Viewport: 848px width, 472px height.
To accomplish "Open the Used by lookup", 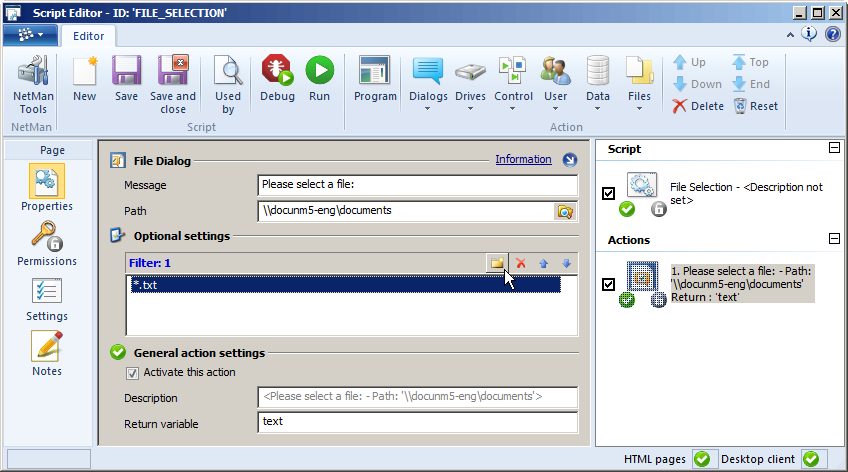I will pos(228,85).
